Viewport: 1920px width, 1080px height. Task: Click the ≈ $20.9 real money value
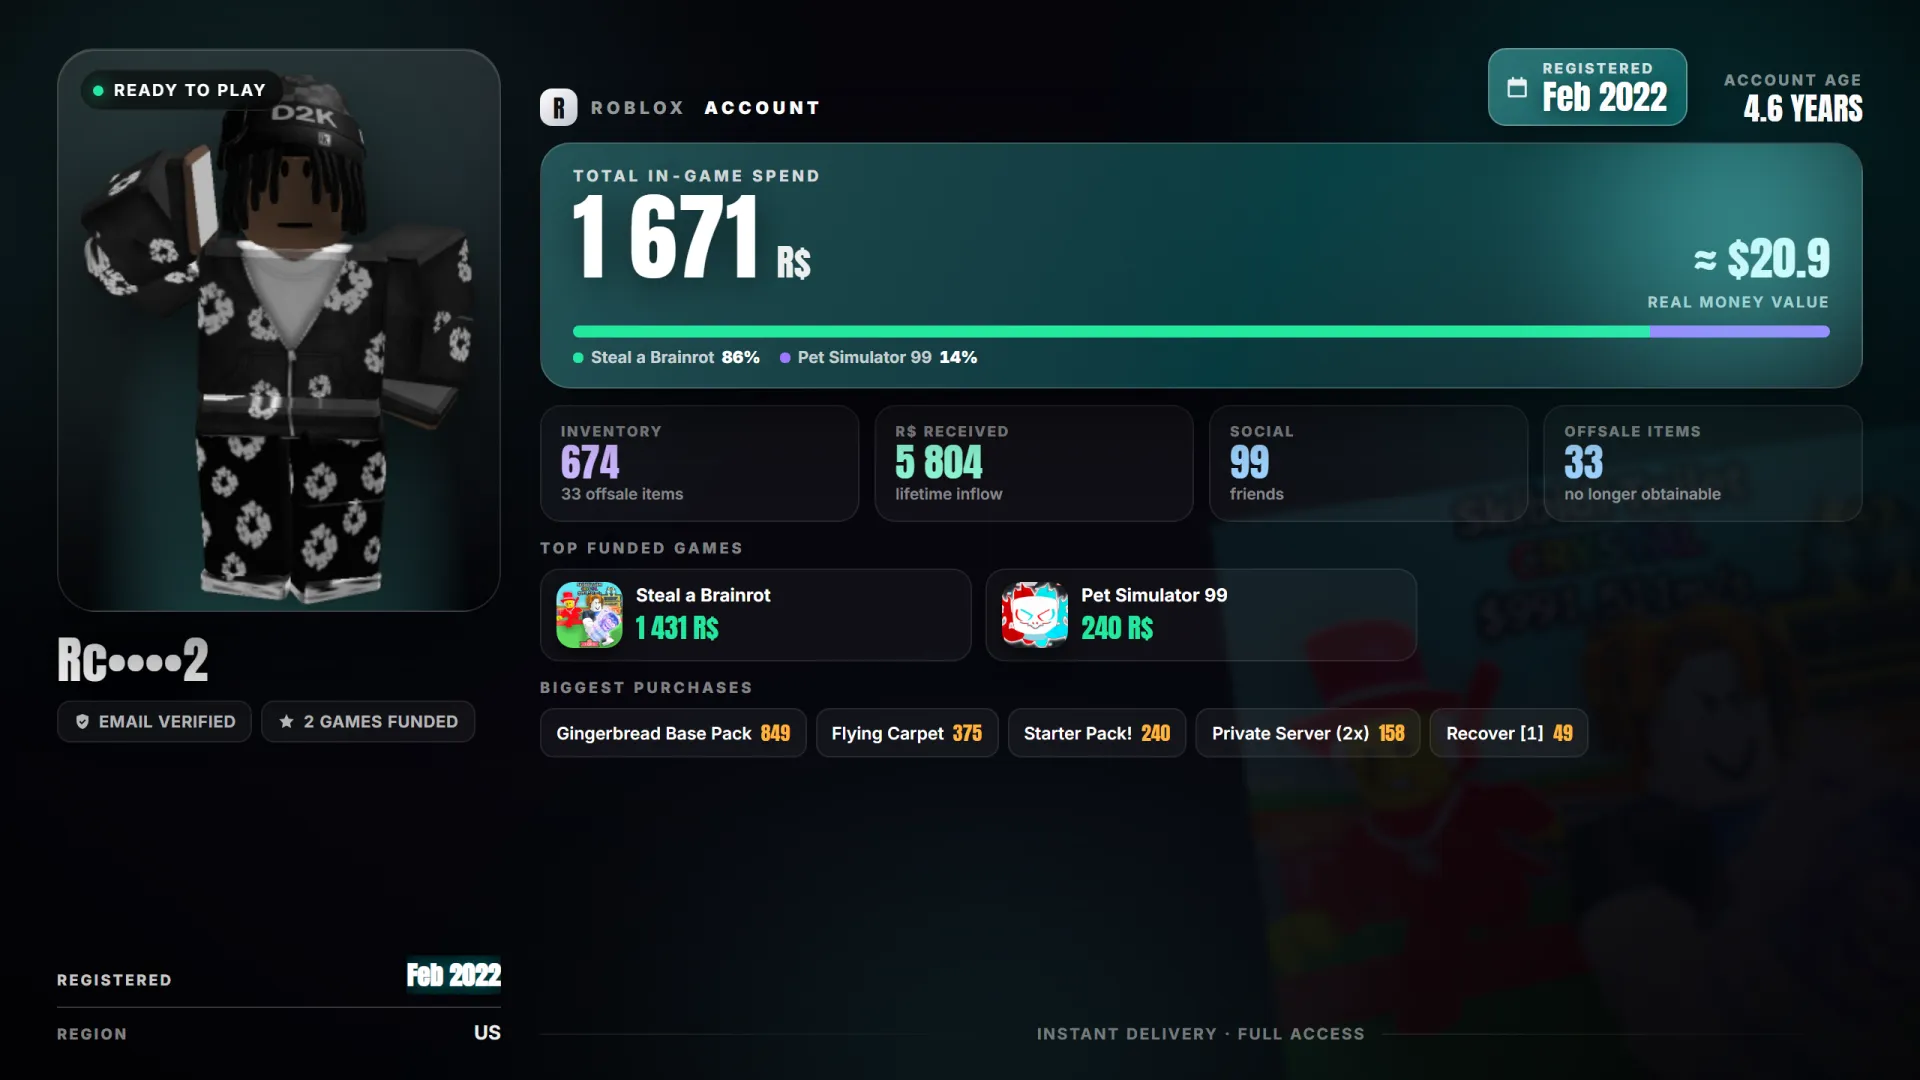tap(1762, 259)
